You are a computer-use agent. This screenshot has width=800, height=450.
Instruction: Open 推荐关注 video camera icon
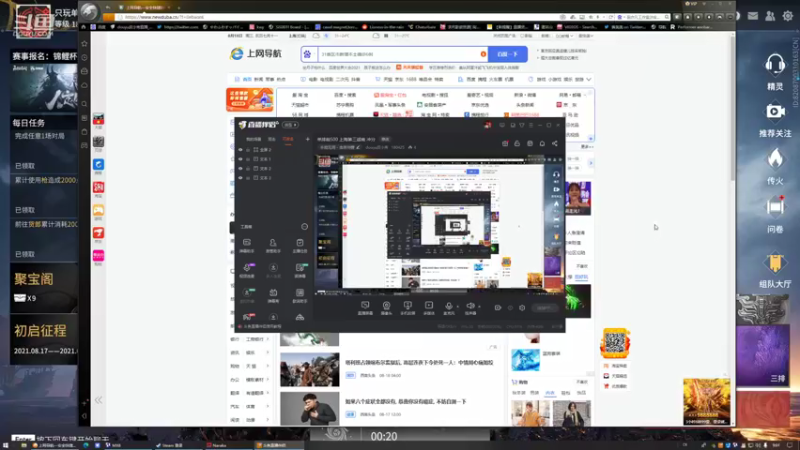[x=775, y=111]
